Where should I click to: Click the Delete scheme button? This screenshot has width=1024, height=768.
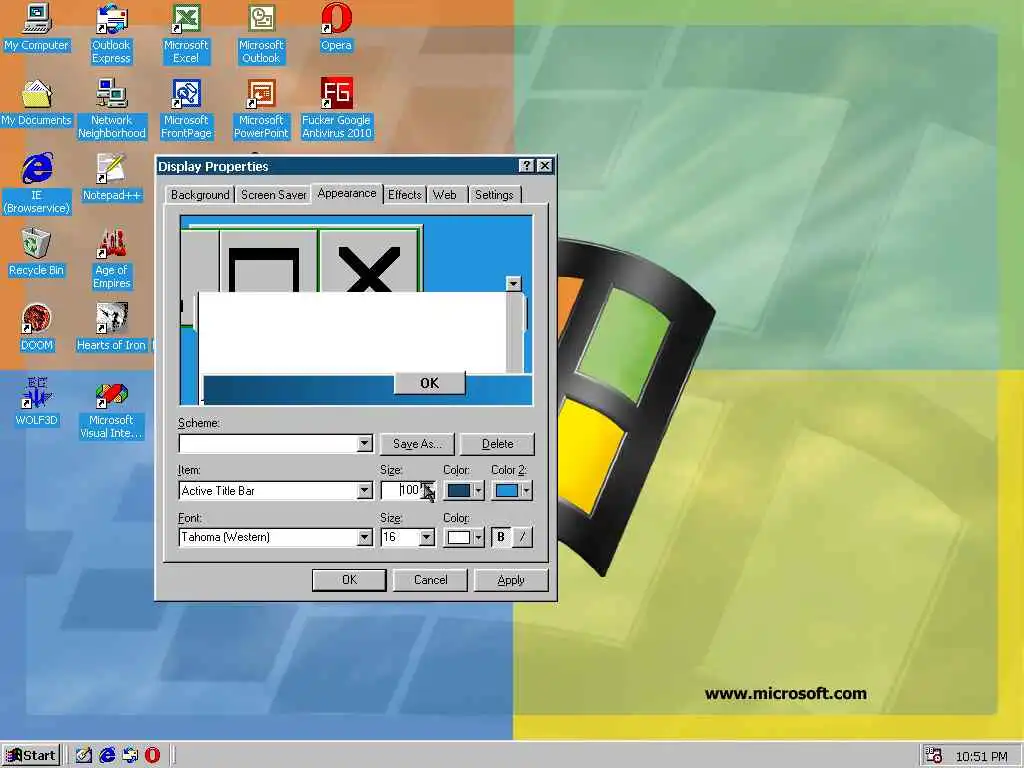(x=497, y=443)
